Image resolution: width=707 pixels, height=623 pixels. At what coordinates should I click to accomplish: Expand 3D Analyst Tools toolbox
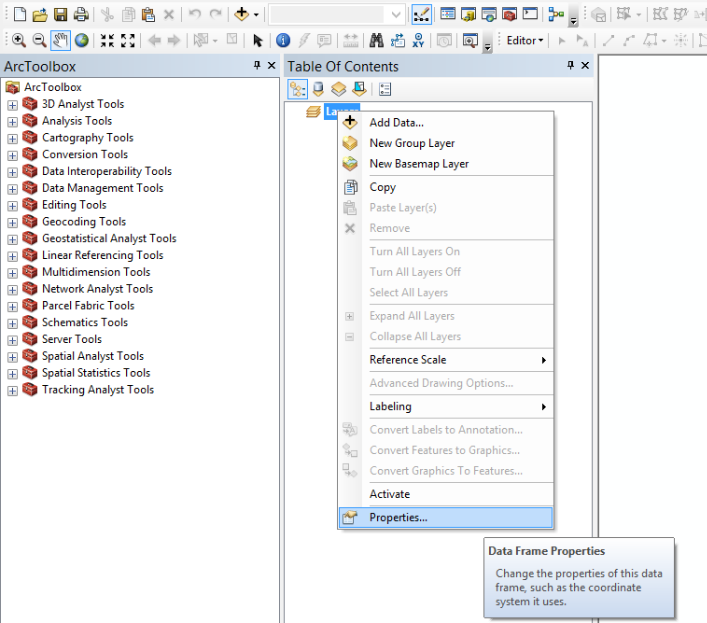point(13,105)
